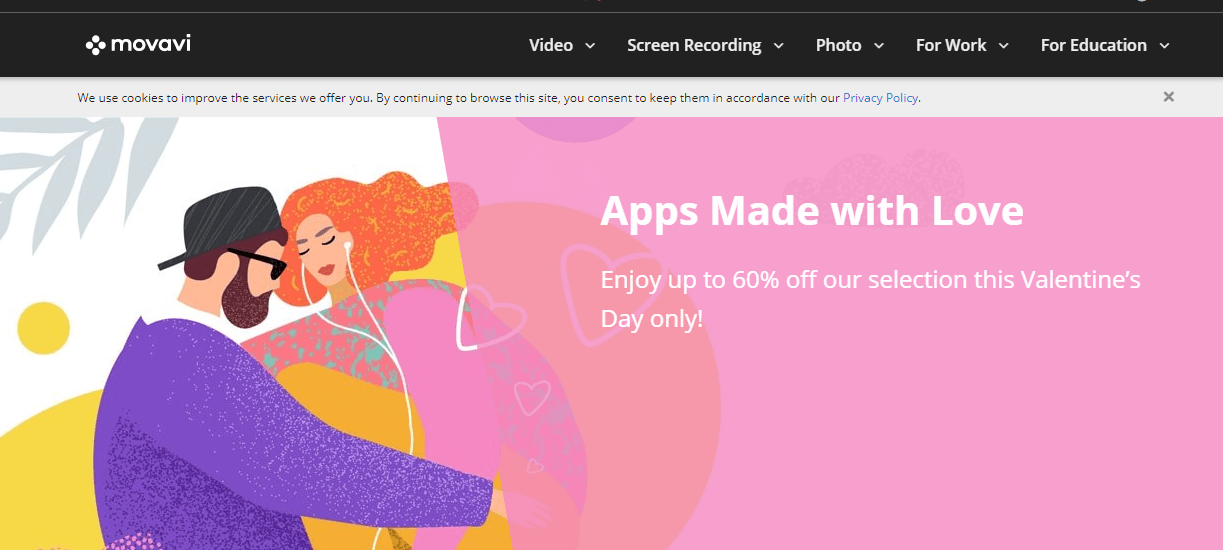Expand the Video dropdown chevron
The width and height of the screenshot is (1223, 550).
click(590, 46)
